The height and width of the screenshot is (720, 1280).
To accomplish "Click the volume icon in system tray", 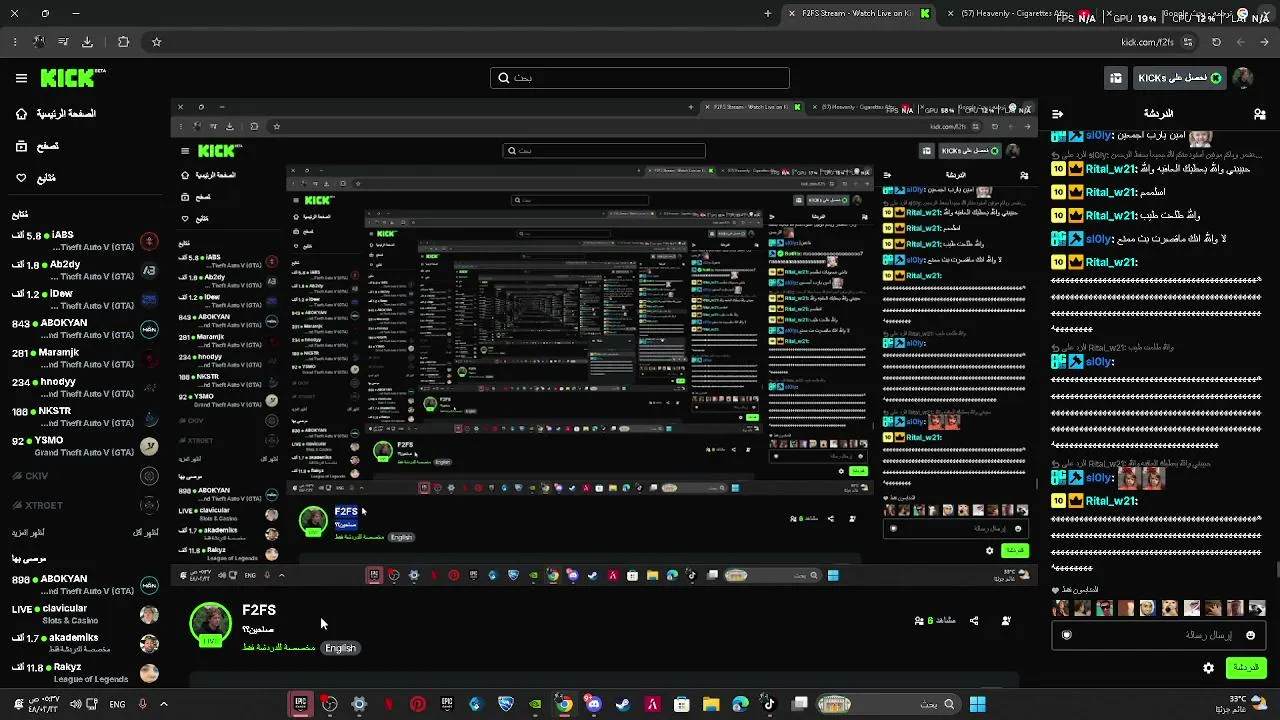I will (76, 704).
